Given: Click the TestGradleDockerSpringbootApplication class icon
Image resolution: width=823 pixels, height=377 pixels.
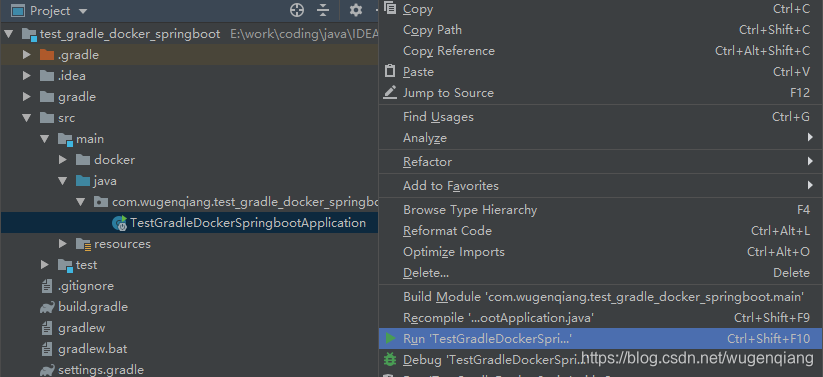Looking at the screenshot, I should (x=120, y=223).
